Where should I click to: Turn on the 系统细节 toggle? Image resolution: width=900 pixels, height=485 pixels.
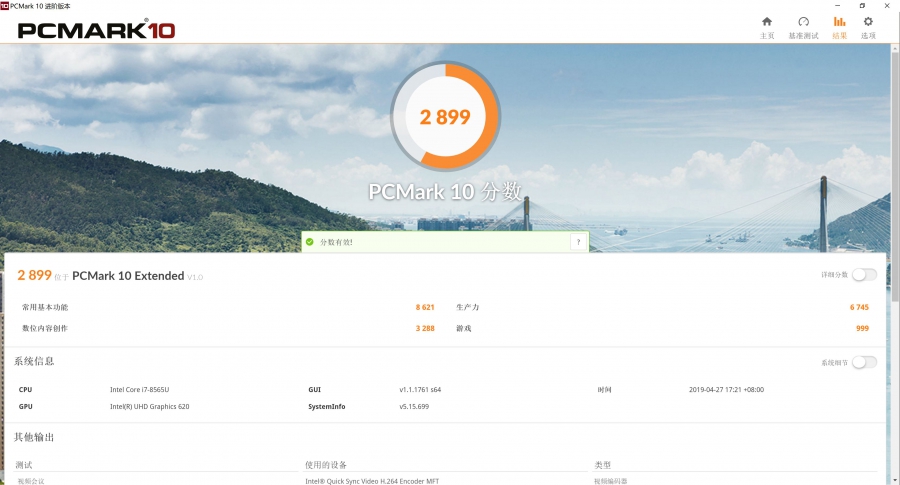pyautogui.click(x=864, y=362)
